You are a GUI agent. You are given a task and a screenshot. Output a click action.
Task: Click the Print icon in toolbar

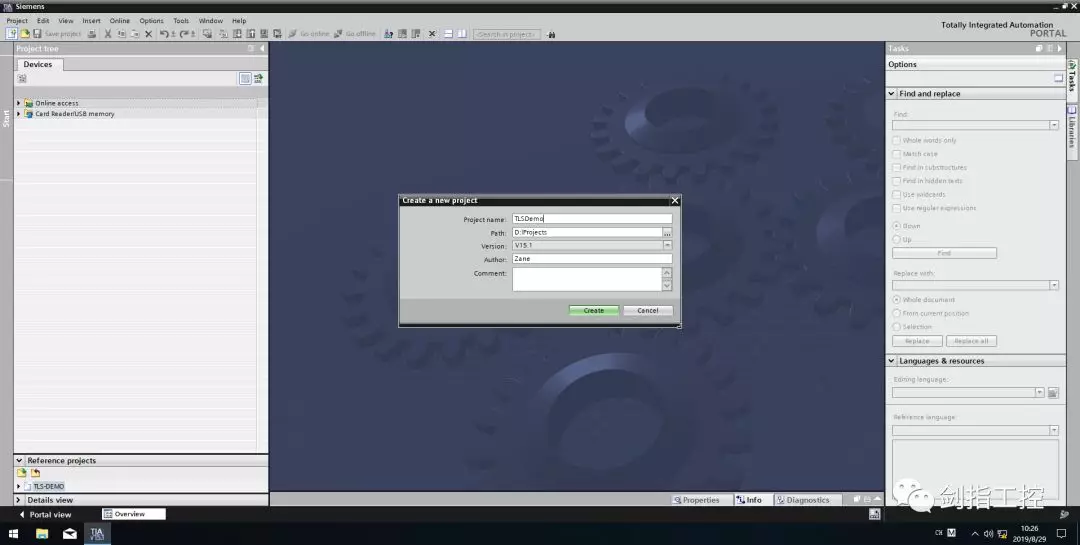(x=92, y=34)
